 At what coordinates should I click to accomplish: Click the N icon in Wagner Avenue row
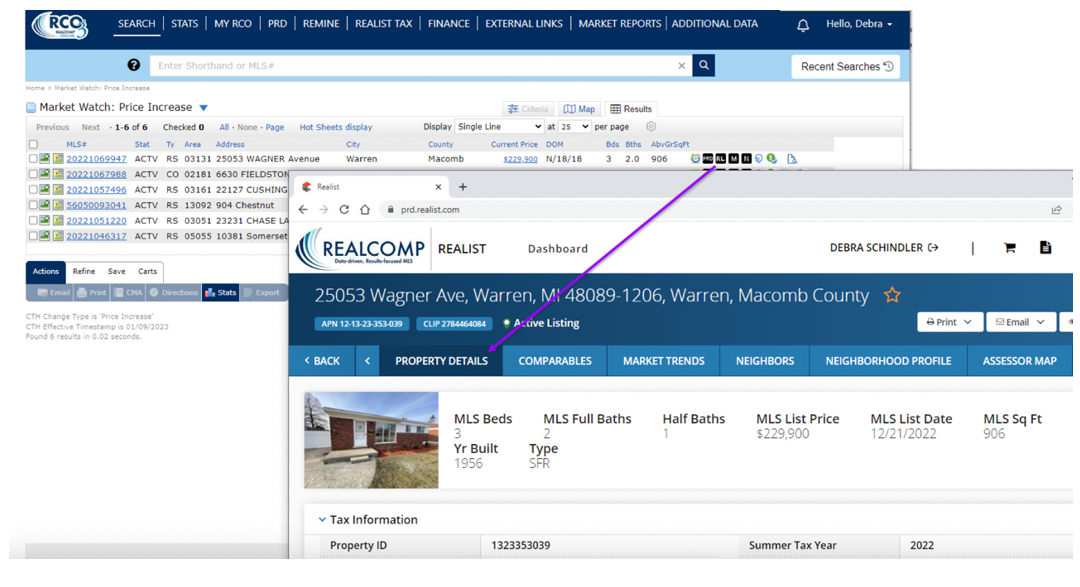pos(746,159)
